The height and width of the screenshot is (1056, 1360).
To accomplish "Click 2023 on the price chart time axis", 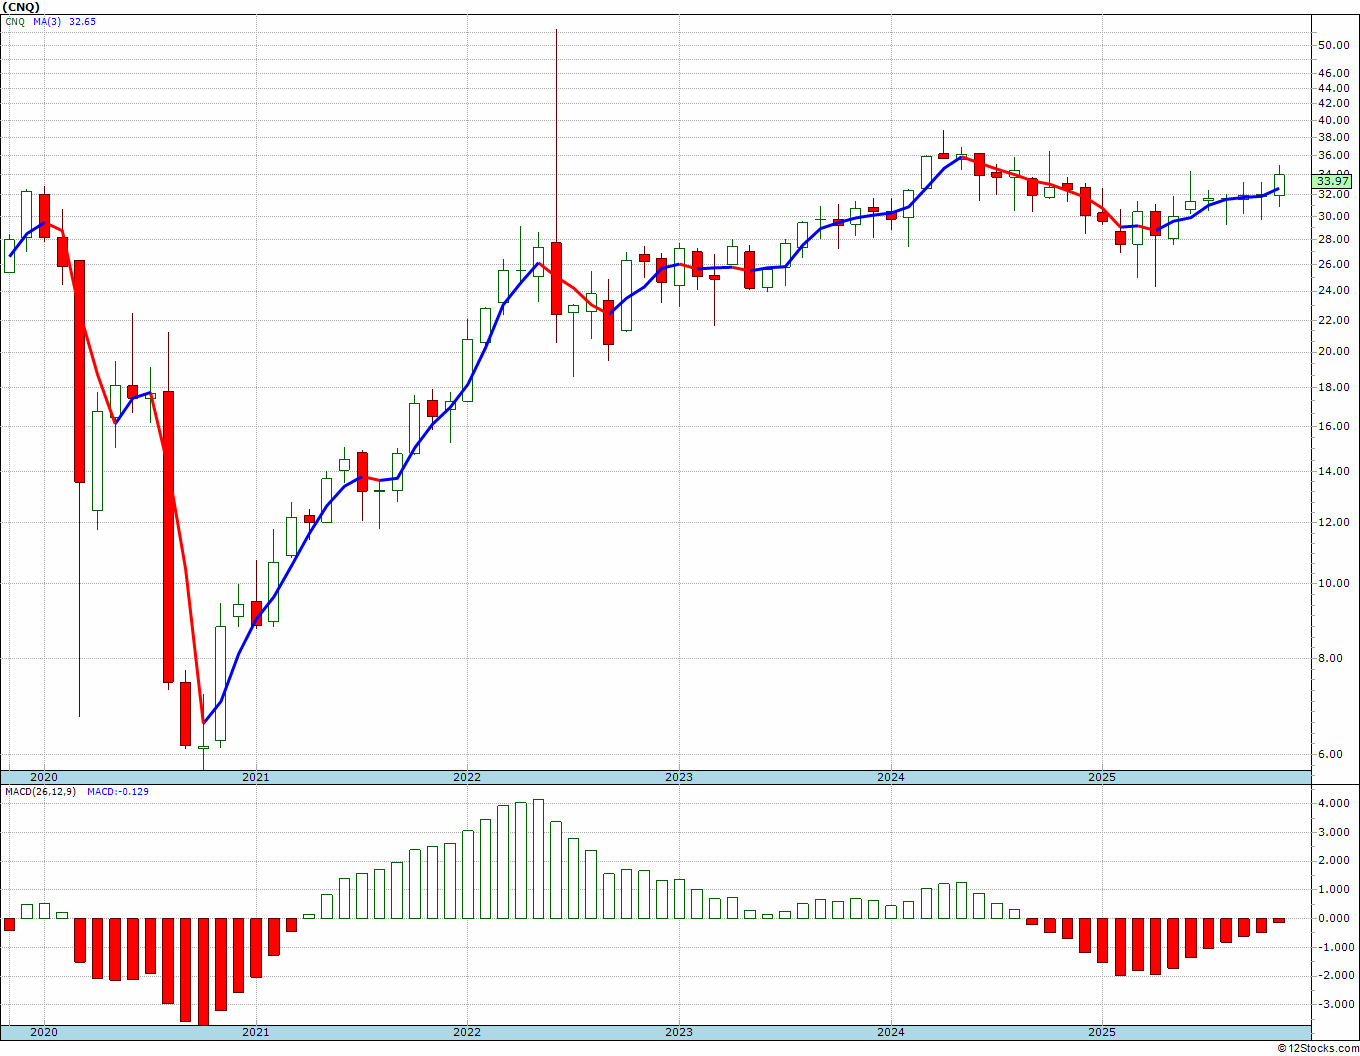I will (679, 777).
